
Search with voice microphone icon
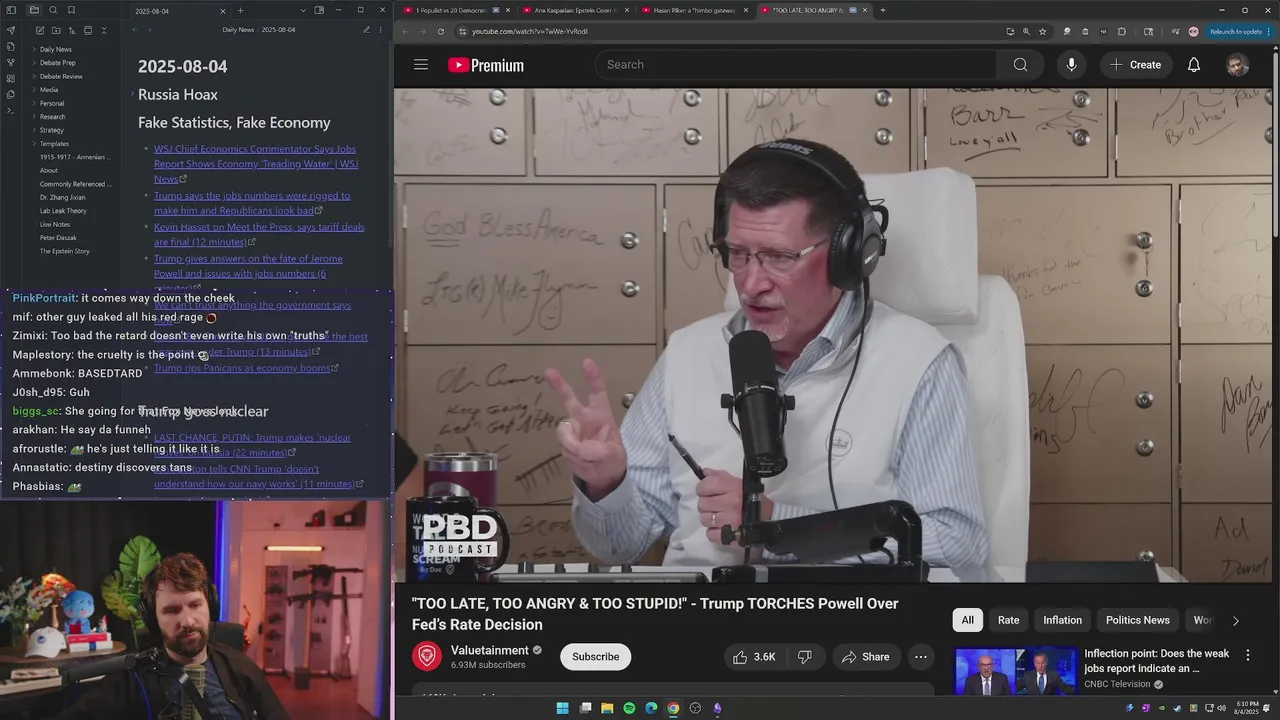1071,64
